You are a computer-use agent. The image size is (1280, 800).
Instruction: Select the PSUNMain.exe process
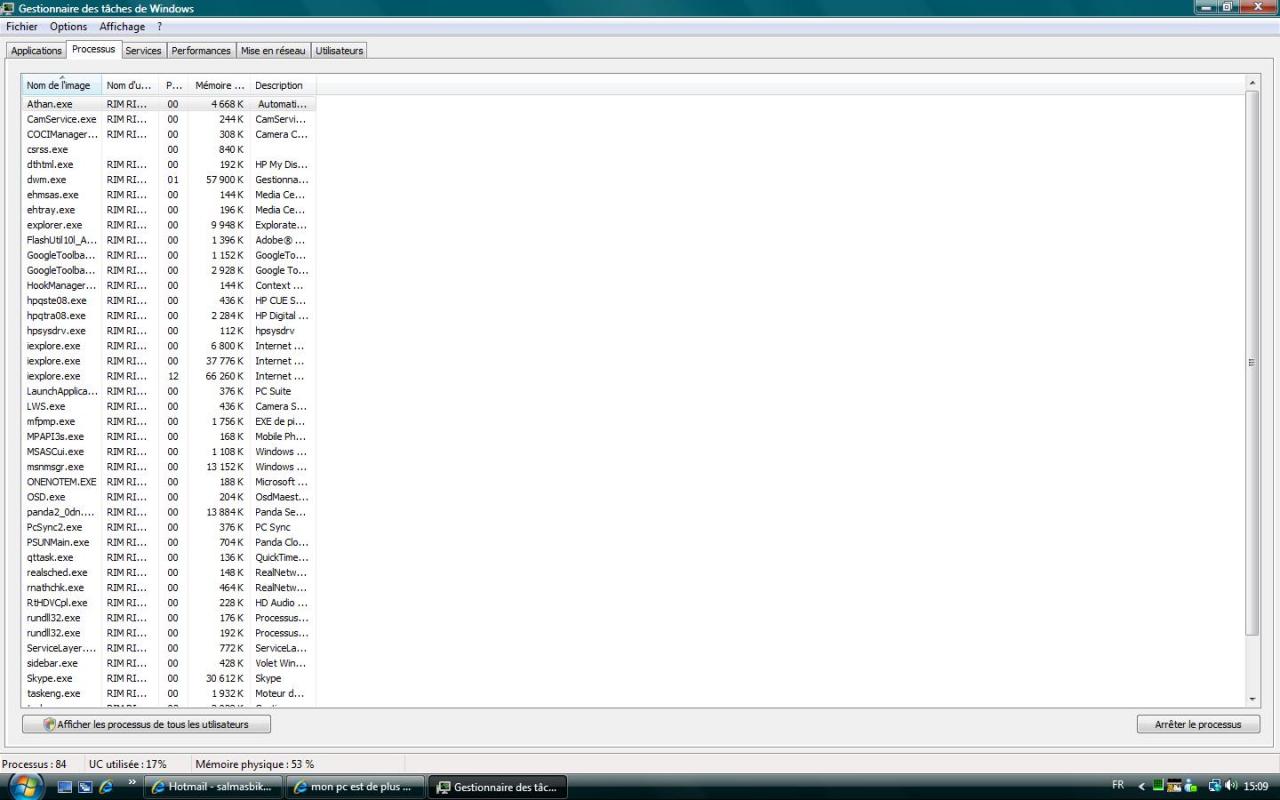point(168,542)
